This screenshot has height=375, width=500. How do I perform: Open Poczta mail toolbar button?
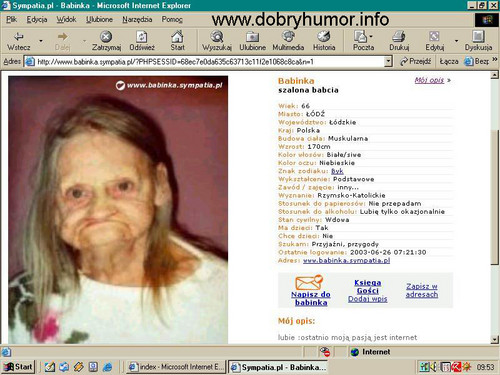tap(363, 41)
